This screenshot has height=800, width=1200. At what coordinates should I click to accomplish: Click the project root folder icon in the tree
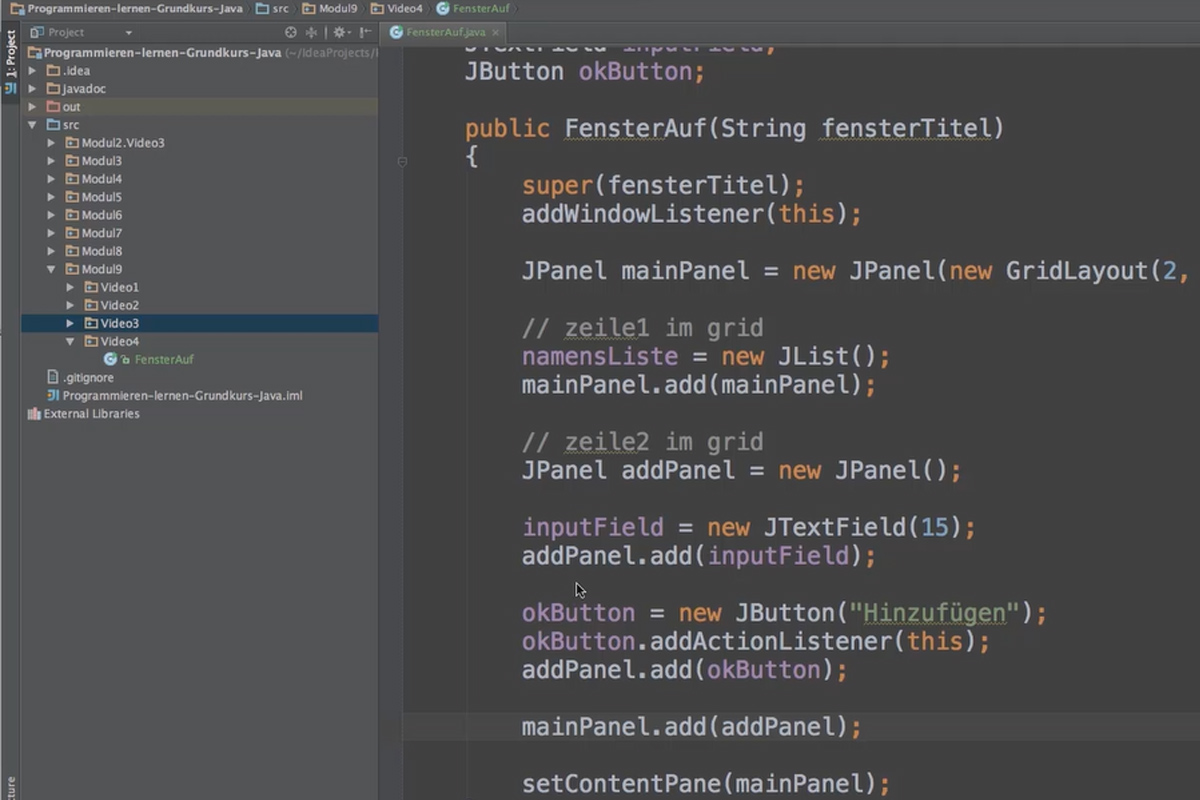pyautogui.click(x=35, y=53)
